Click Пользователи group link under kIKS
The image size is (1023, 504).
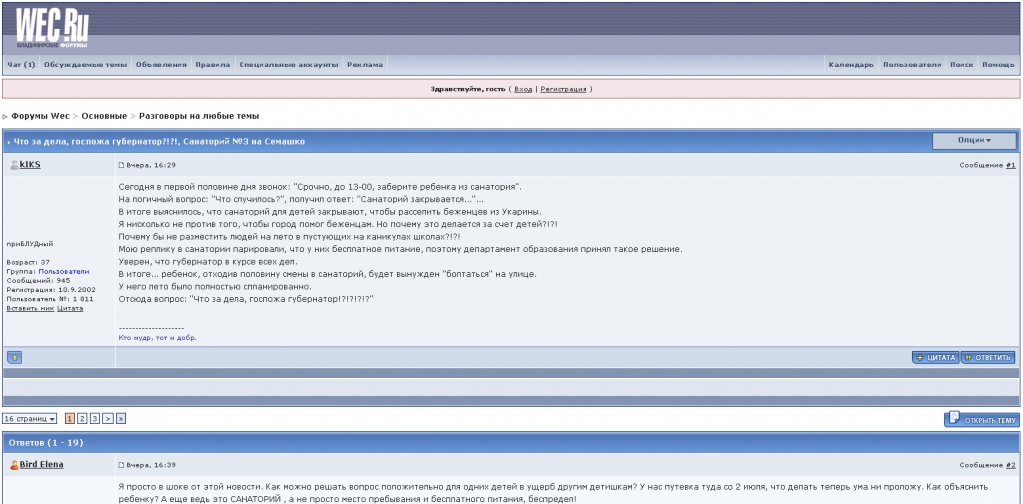click(64, 271)
